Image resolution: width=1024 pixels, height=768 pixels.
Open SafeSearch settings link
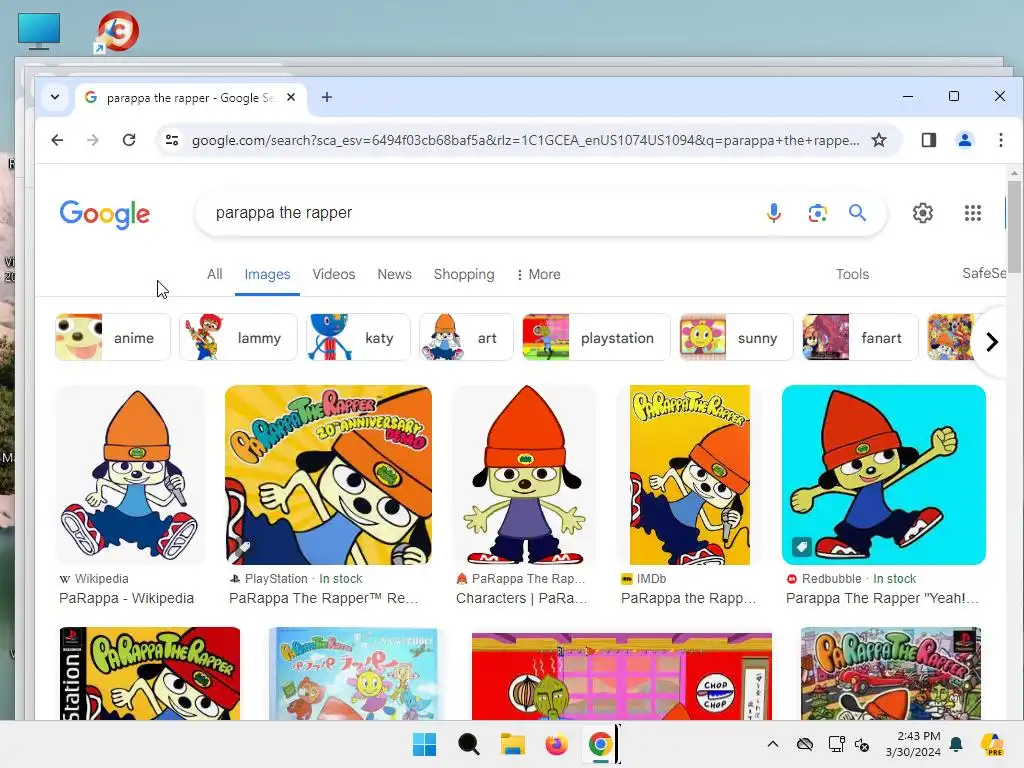(984, 273)
